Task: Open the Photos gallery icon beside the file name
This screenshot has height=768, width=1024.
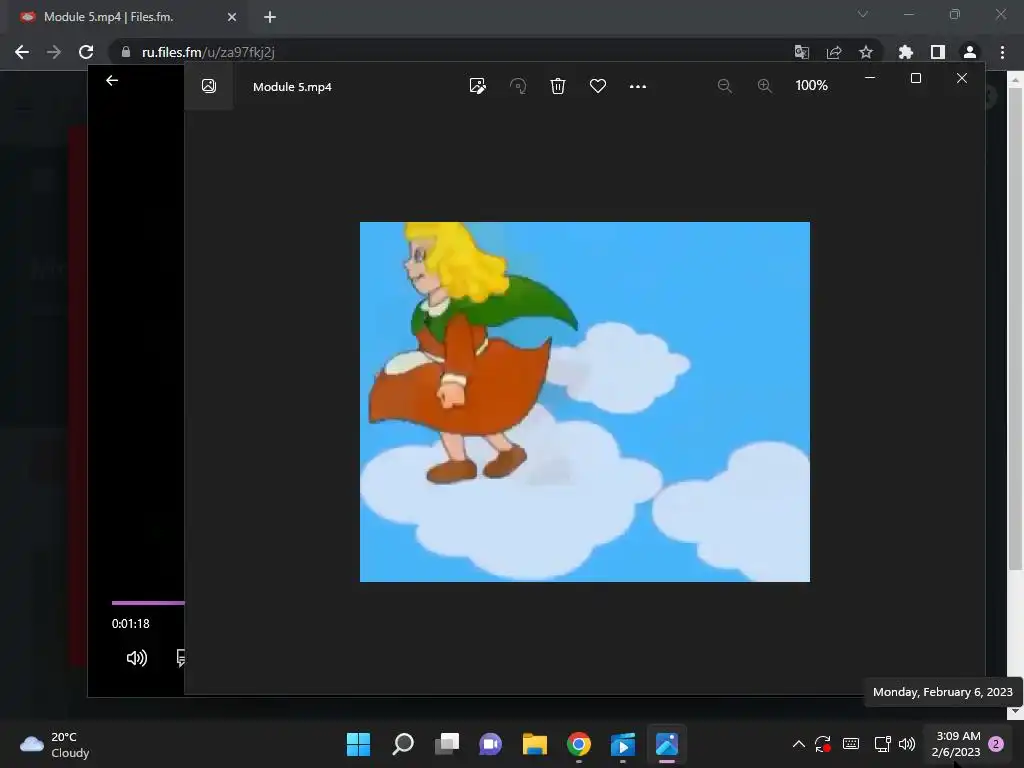Action: (x=208, y=86)
